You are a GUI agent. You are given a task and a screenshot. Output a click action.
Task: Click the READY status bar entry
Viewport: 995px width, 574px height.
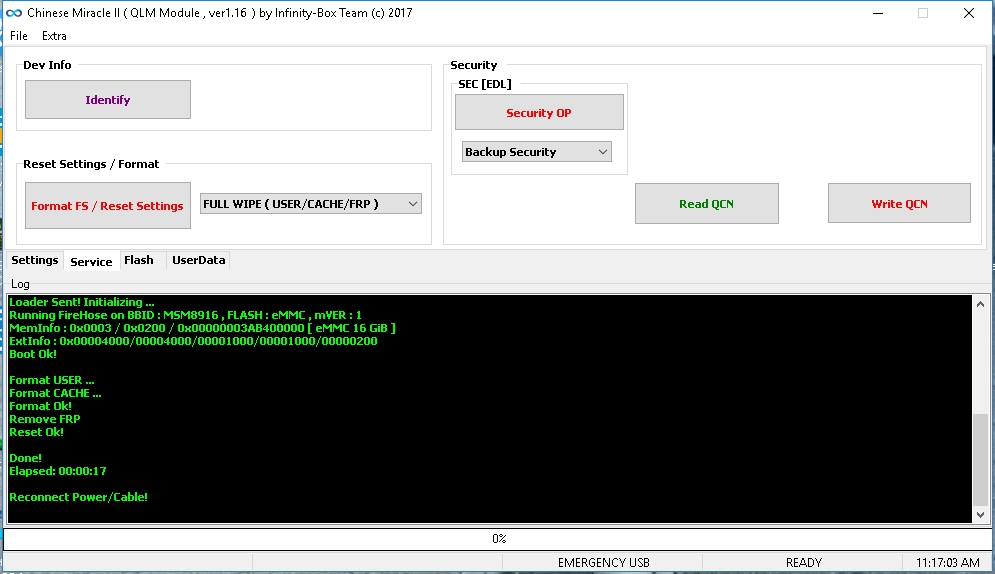(x=803, y=563)
